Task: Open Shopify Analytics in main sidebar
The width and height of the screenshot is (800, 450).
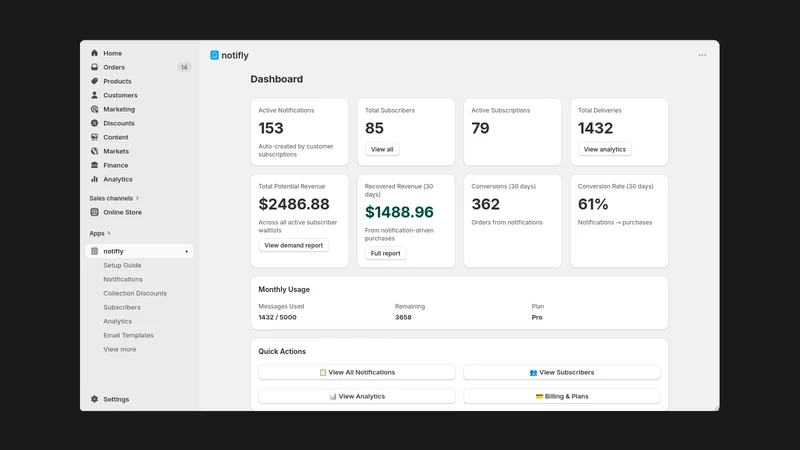Action: click(x=118, y=179)
